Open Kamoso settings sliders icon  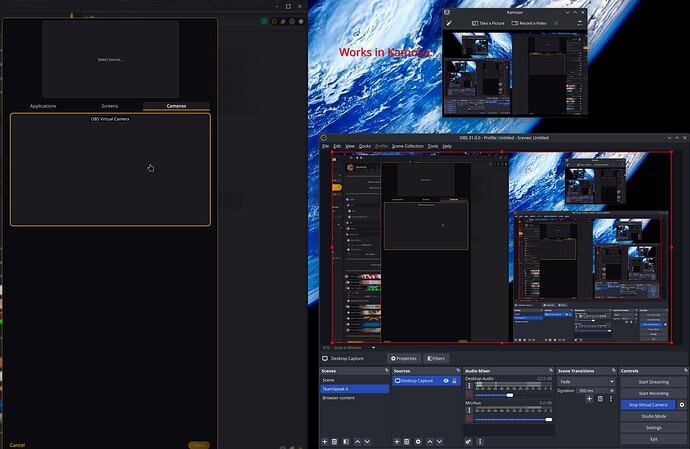[580, 23]
